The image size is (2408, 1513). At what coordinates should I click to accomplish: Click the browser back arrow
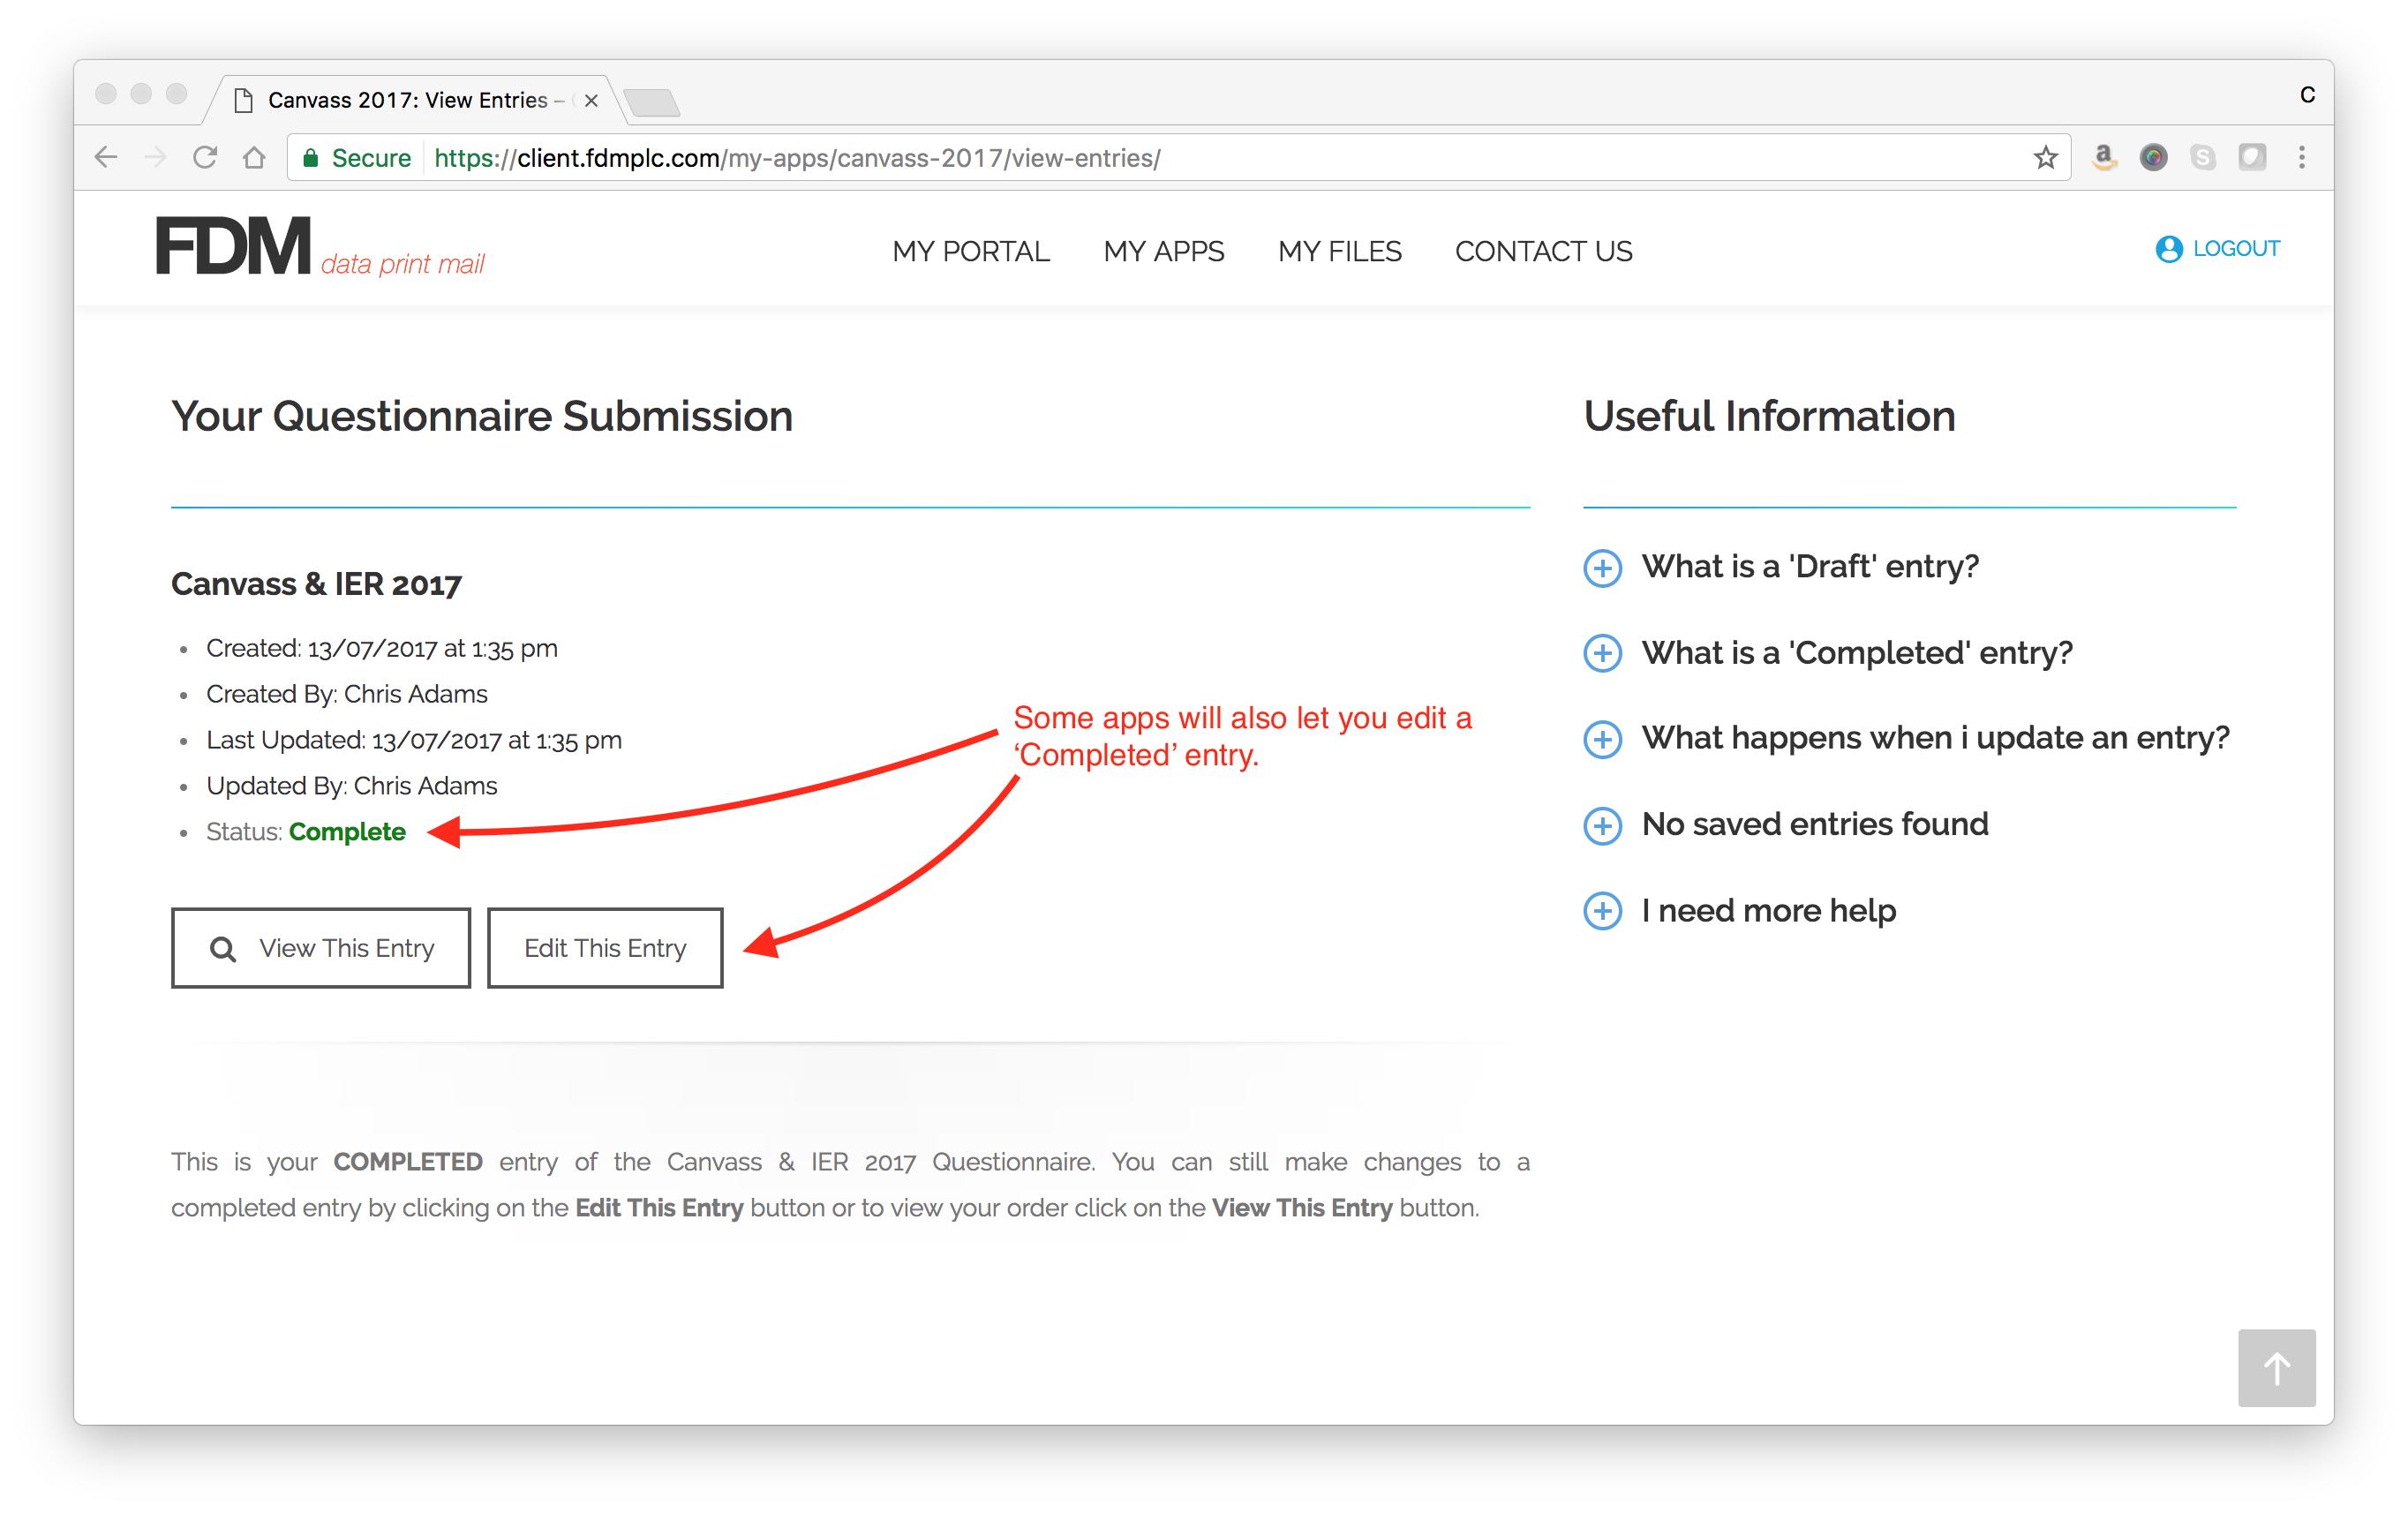[x=106, y=157]
